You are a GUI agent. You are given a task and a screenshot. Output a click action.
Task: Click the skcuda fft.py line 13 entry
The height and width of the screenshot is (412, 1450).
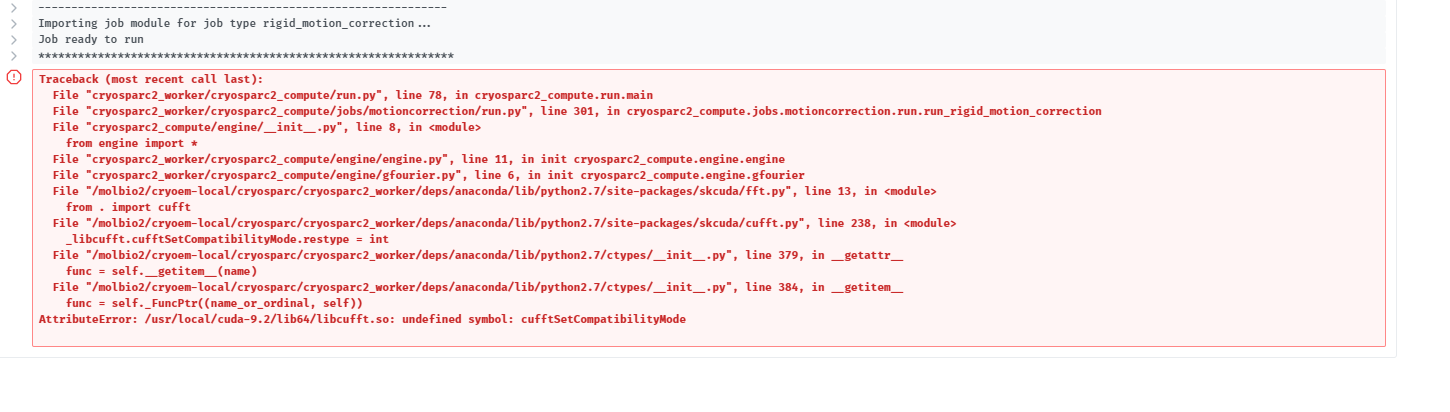pos(495,191)
